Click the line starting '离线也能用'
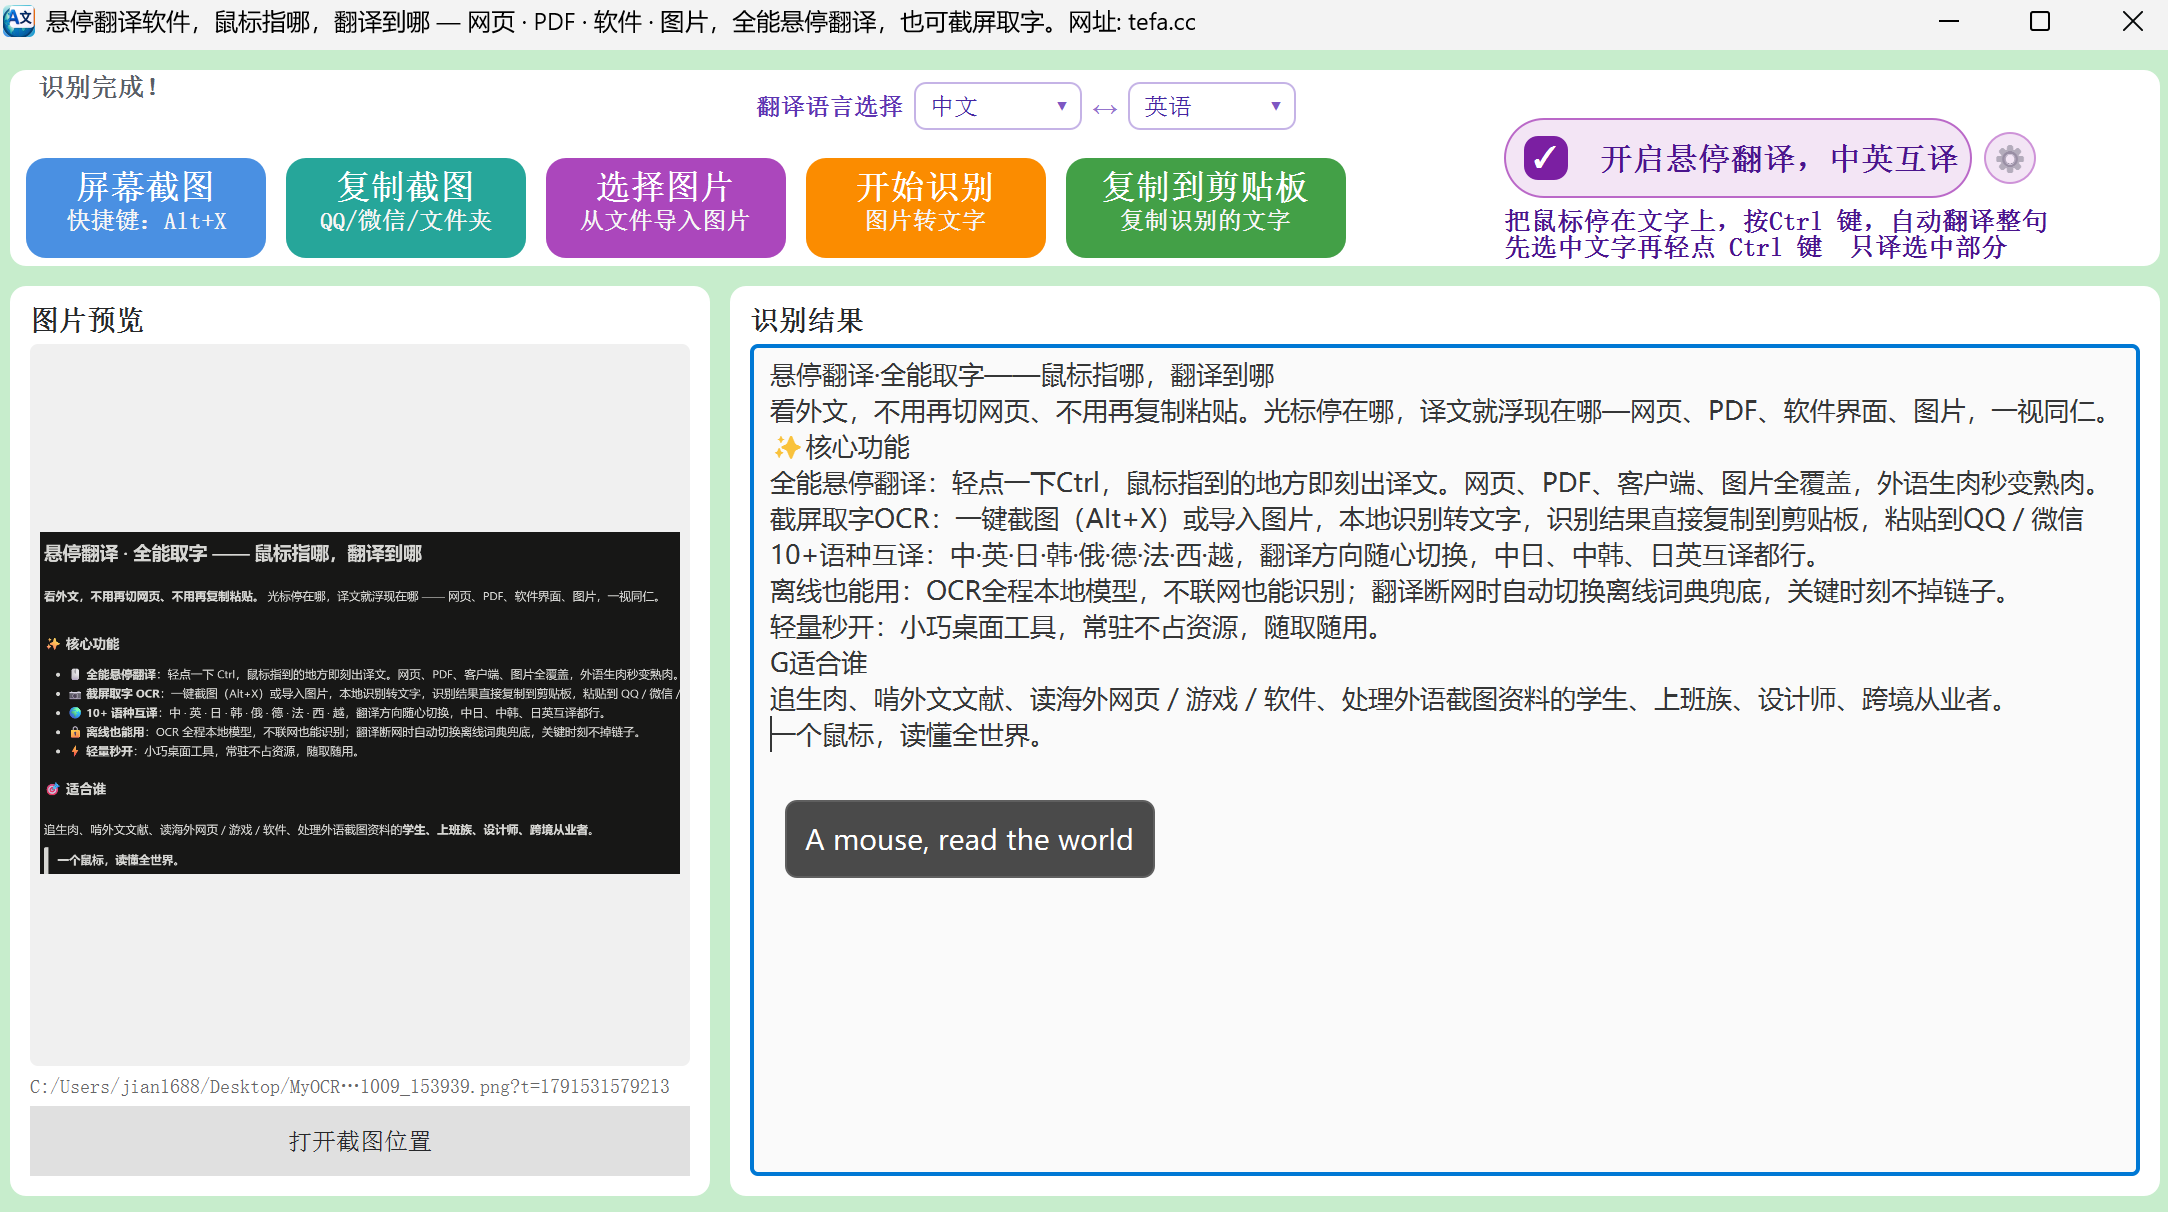This screenshot has height=1212, width=2168. pos(1393,591)
